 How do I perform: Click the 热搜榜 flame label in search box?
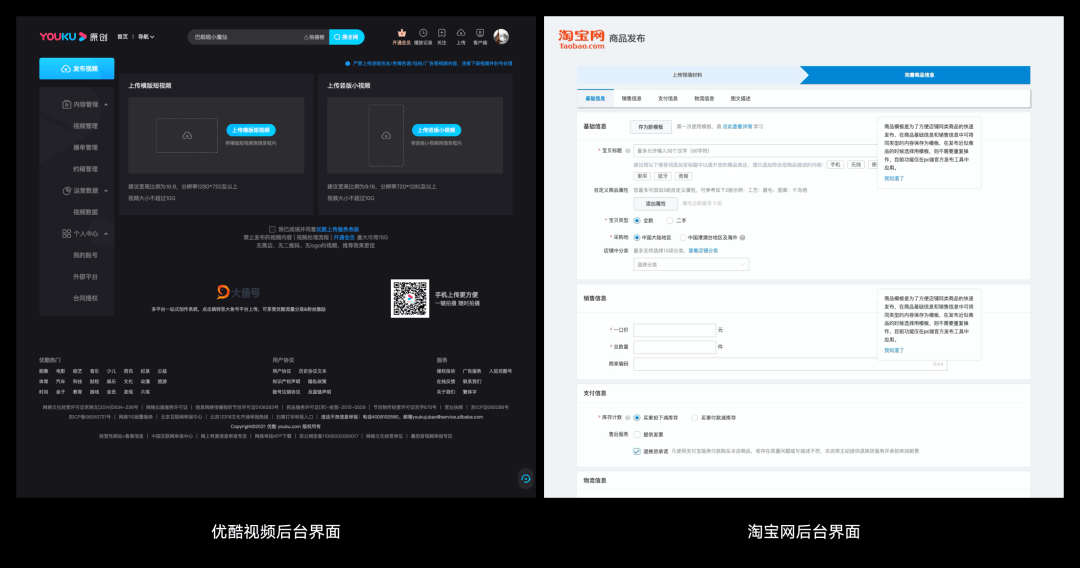tap(314, 37)
